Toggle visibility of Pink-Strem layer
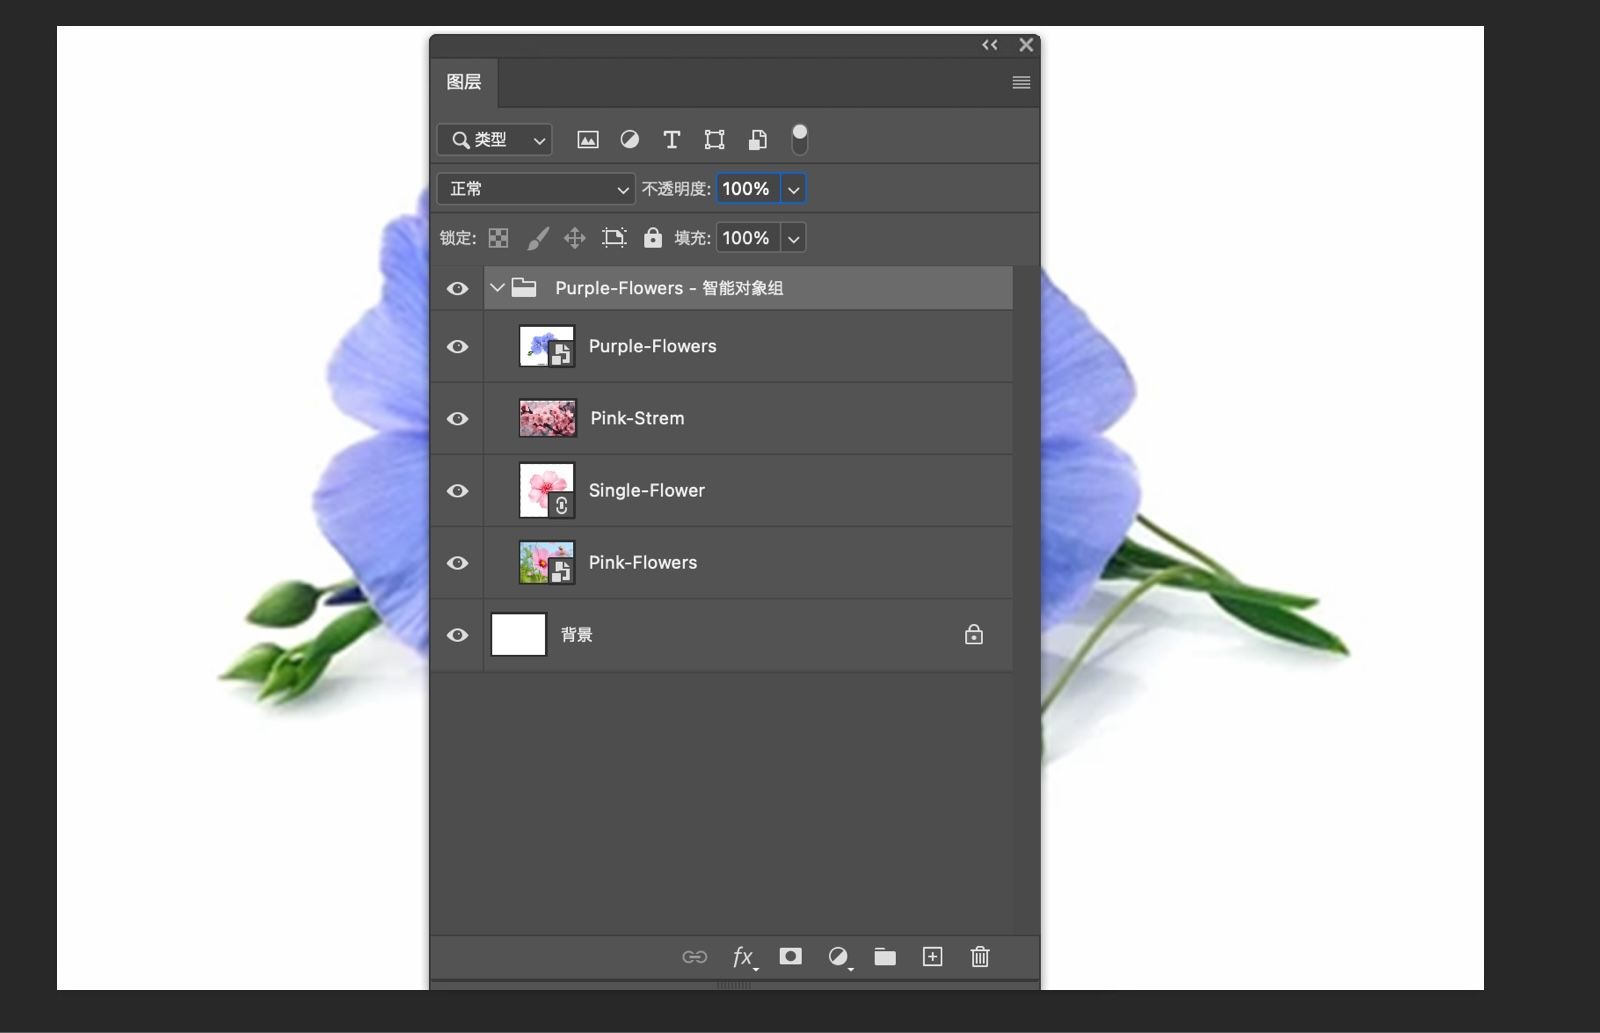 pos(457,418)
